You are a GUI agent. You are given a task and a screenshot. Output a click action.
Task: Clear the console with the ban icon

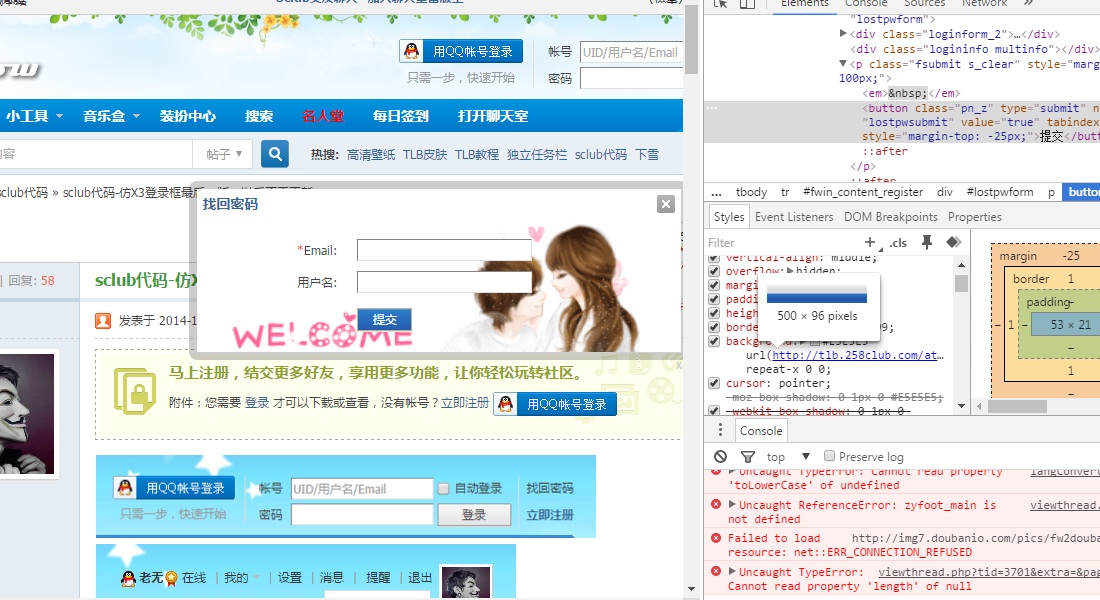(720, 456)
